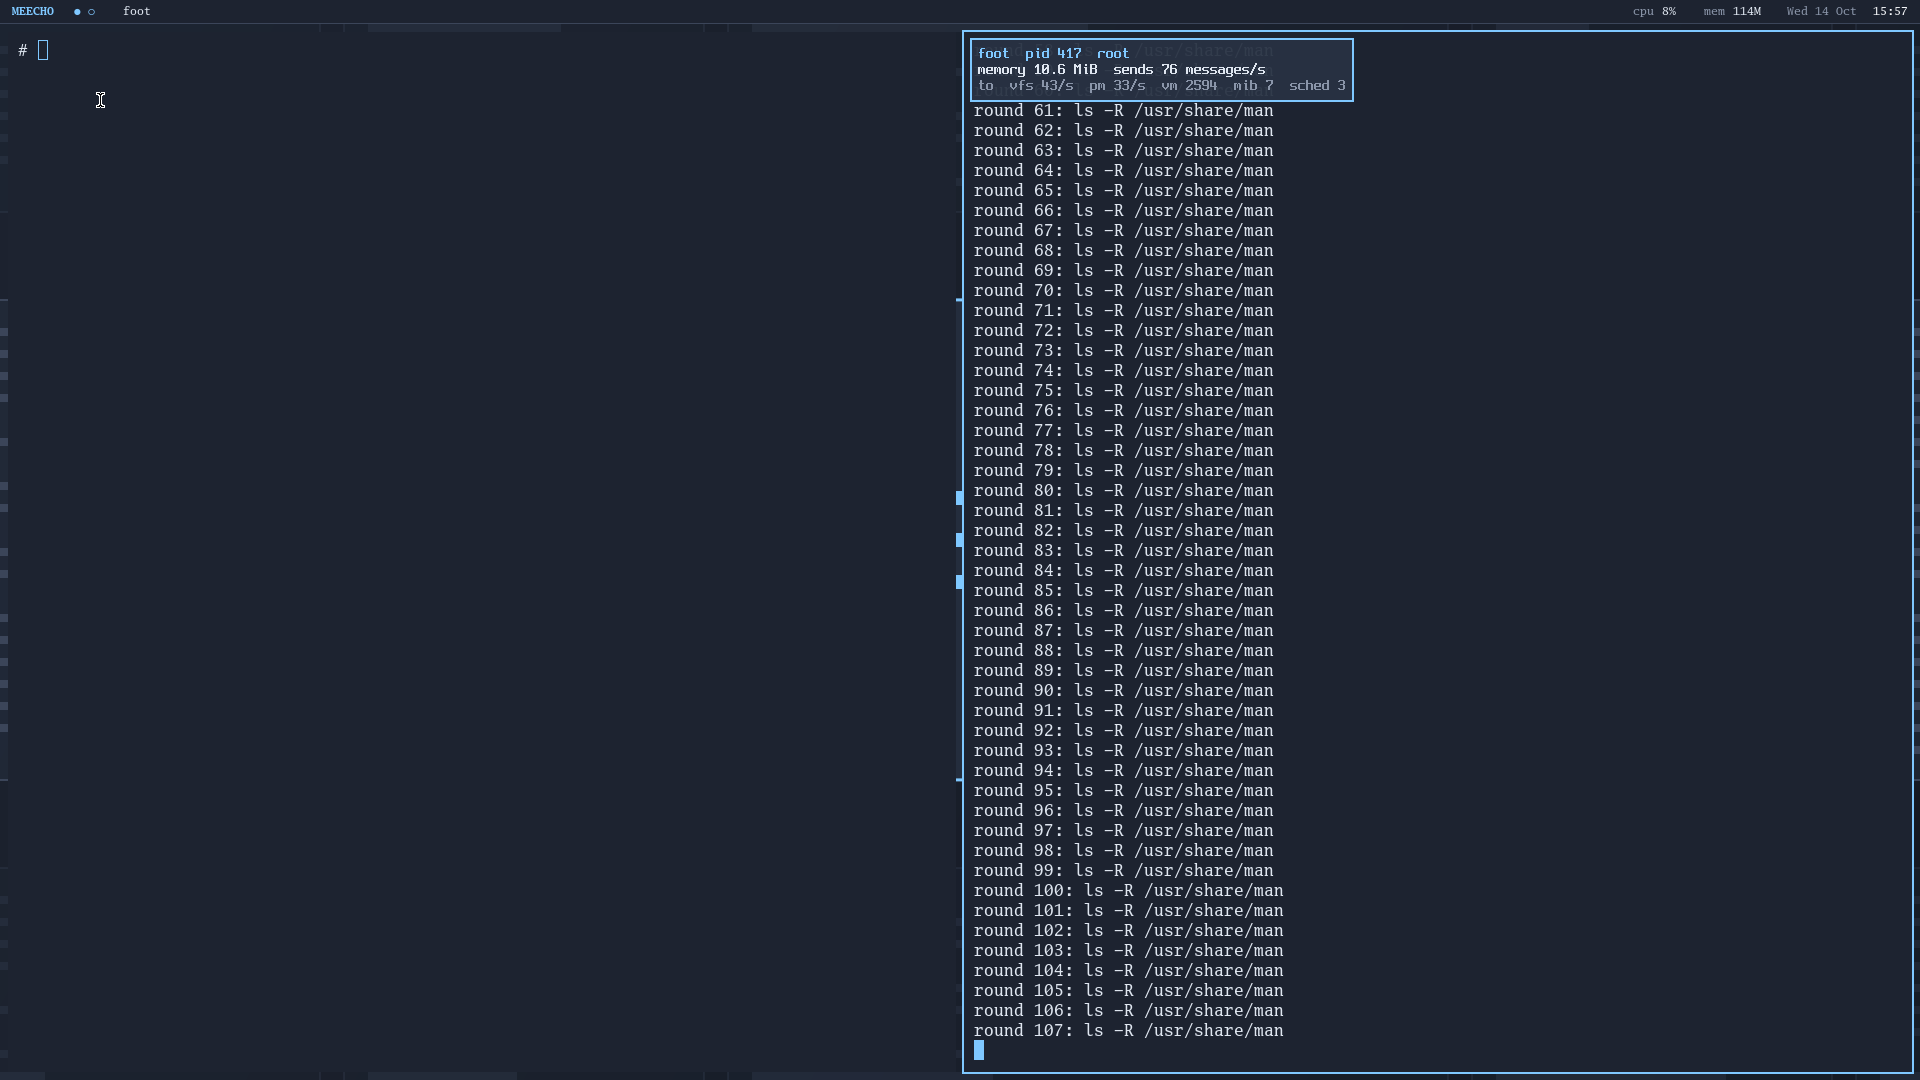
Task: Click the 'round 105' output line
Action: (1128, 991)
